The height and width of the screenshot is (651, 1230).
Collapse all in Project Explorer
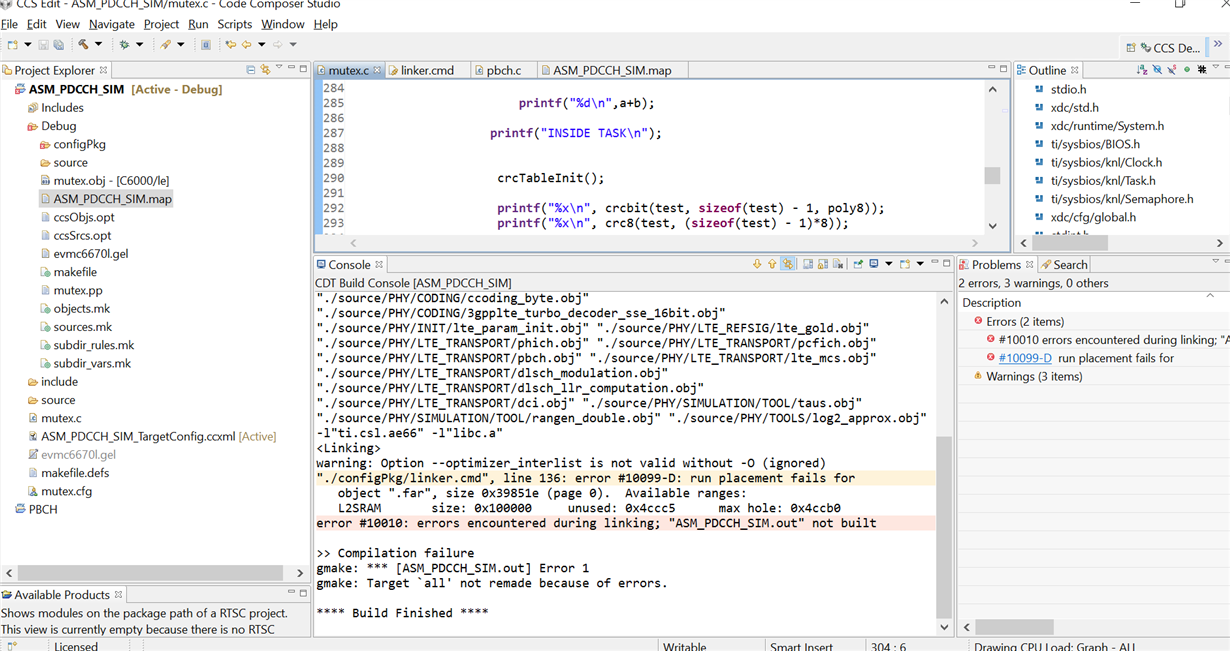251,70
